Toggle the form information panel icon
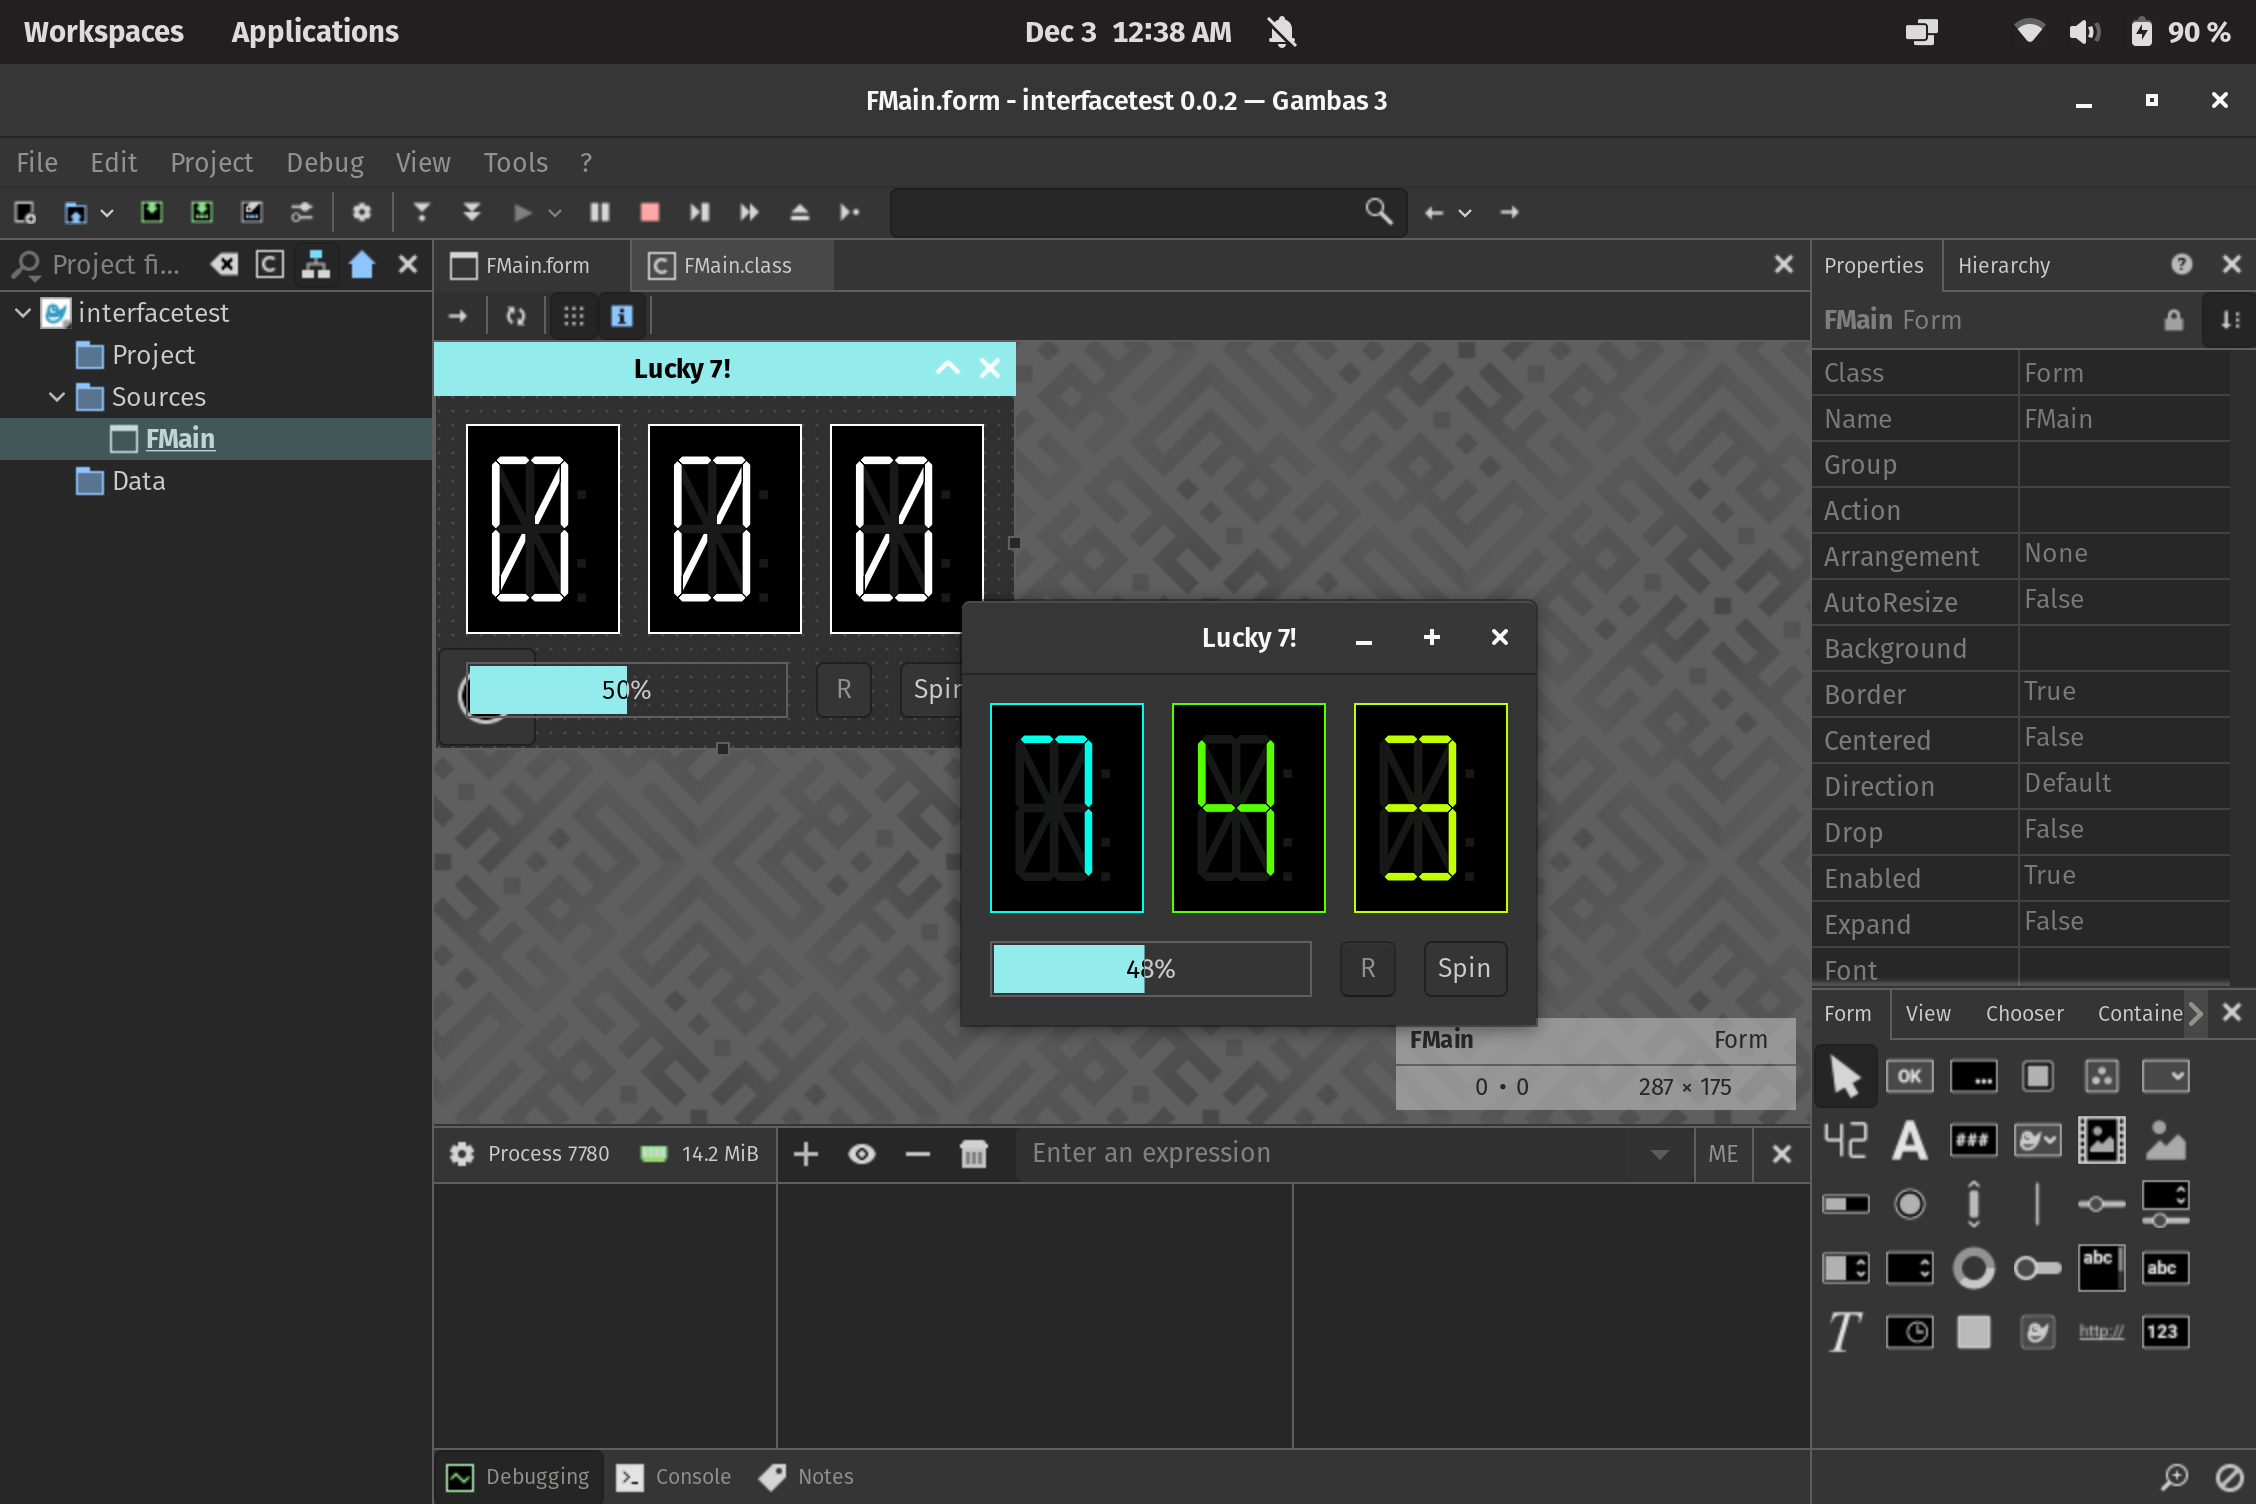 click(621, 316)
